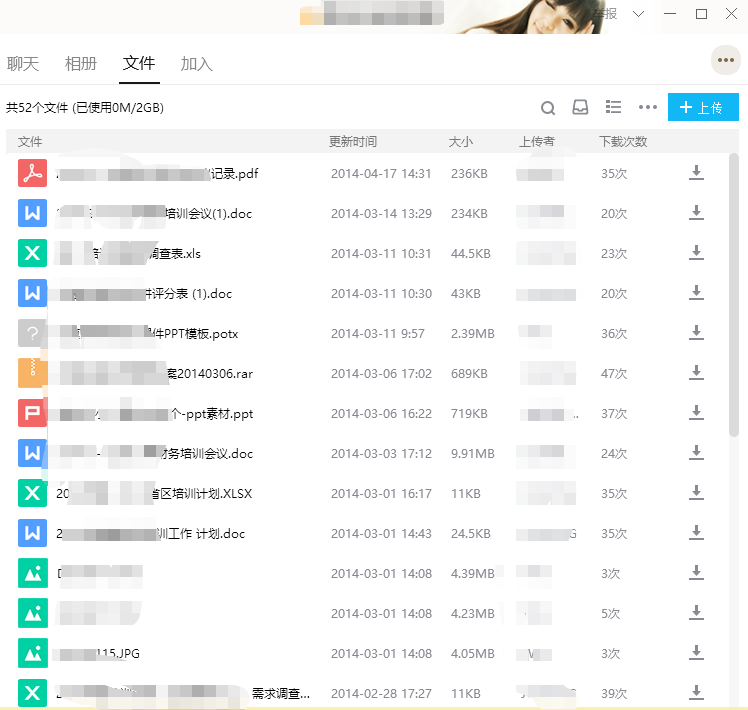
Task: Click the 上传 upload button
Action: pyautogui.click(x=703, y=107)
